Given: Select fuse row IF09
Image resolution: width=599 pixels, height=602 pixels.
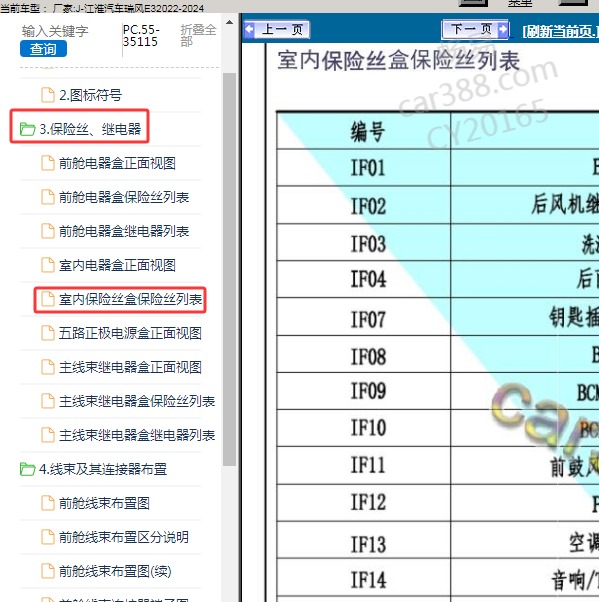Looking at the screenshot, I should [x=438, y=391].
